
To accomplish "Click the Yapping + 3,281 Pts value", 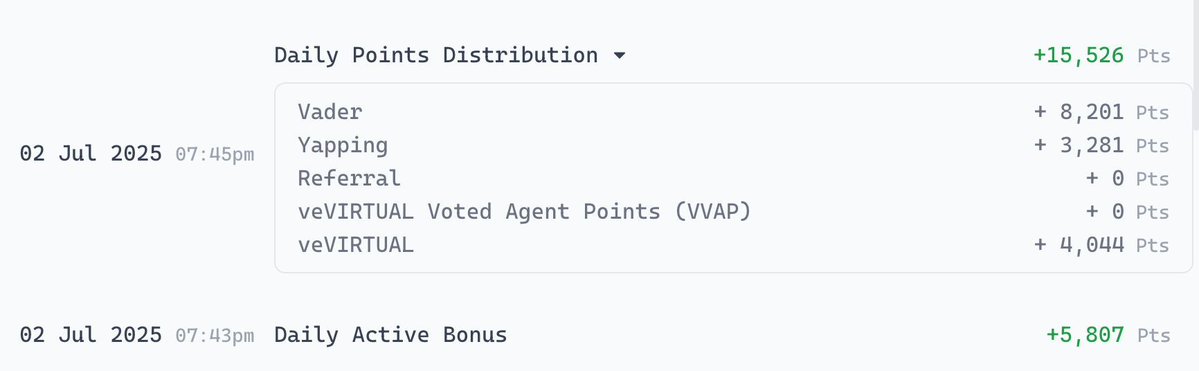I will (x=1101, y=145).
